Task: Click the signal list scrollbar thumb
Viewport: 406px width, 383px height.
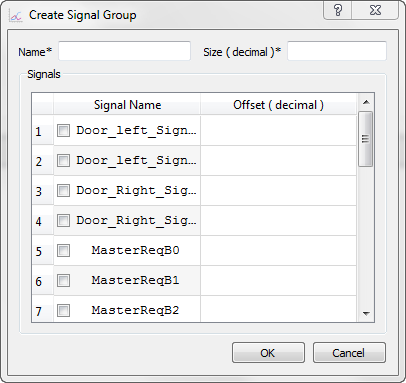Action: (x=366, y=139)
